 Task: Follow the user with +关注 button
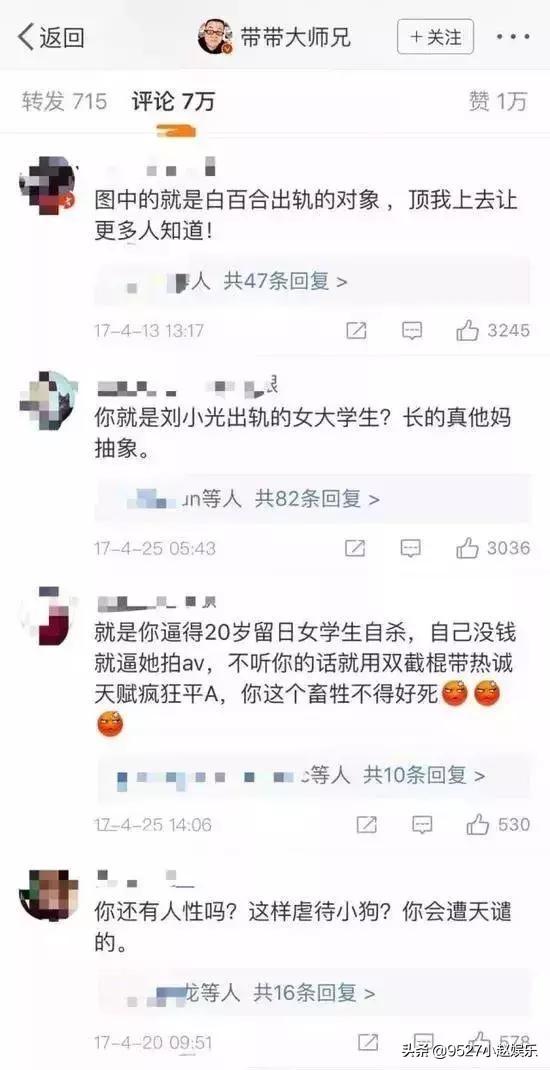click(435, 37)
